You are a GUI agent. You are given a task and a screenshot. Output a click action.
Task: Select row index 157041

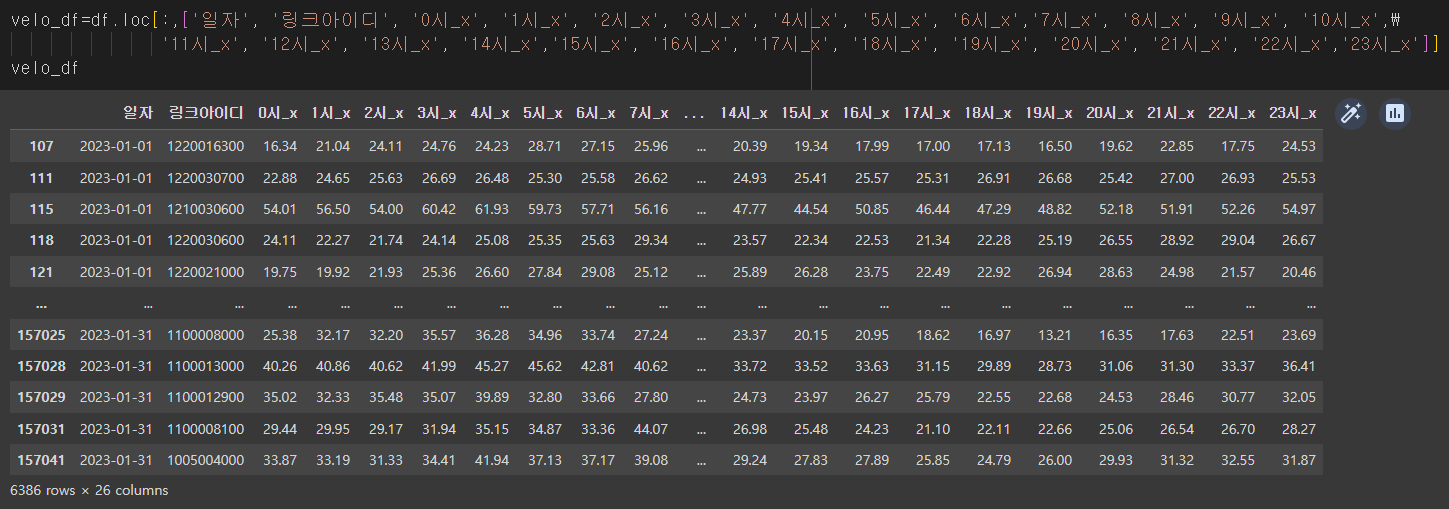point(41,460)
